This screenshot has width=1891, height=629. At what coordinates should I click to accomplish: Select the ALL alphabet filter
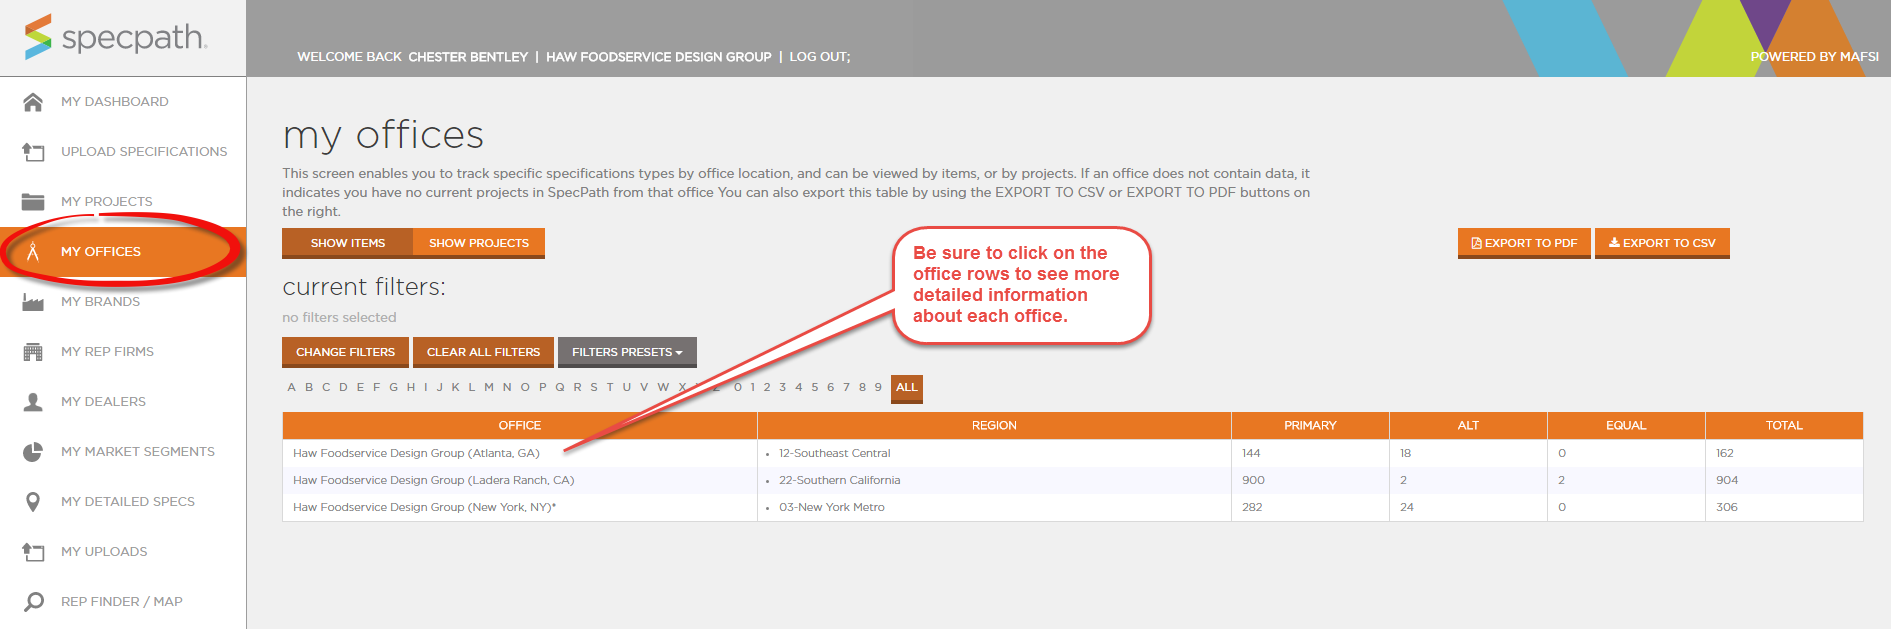(x=907, y=388)
